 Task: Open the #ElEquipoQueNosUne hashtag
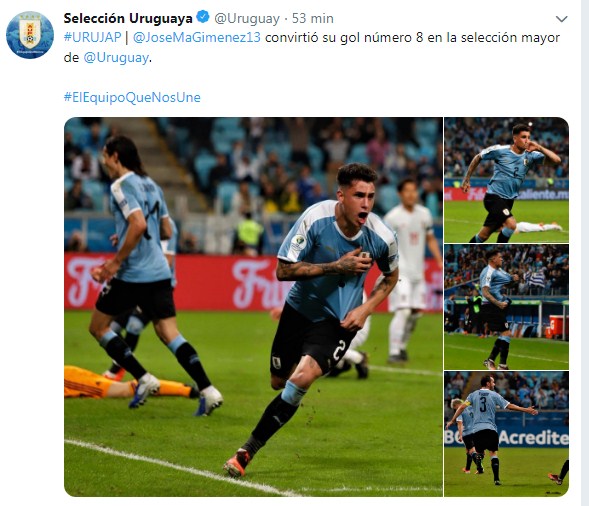132,97
